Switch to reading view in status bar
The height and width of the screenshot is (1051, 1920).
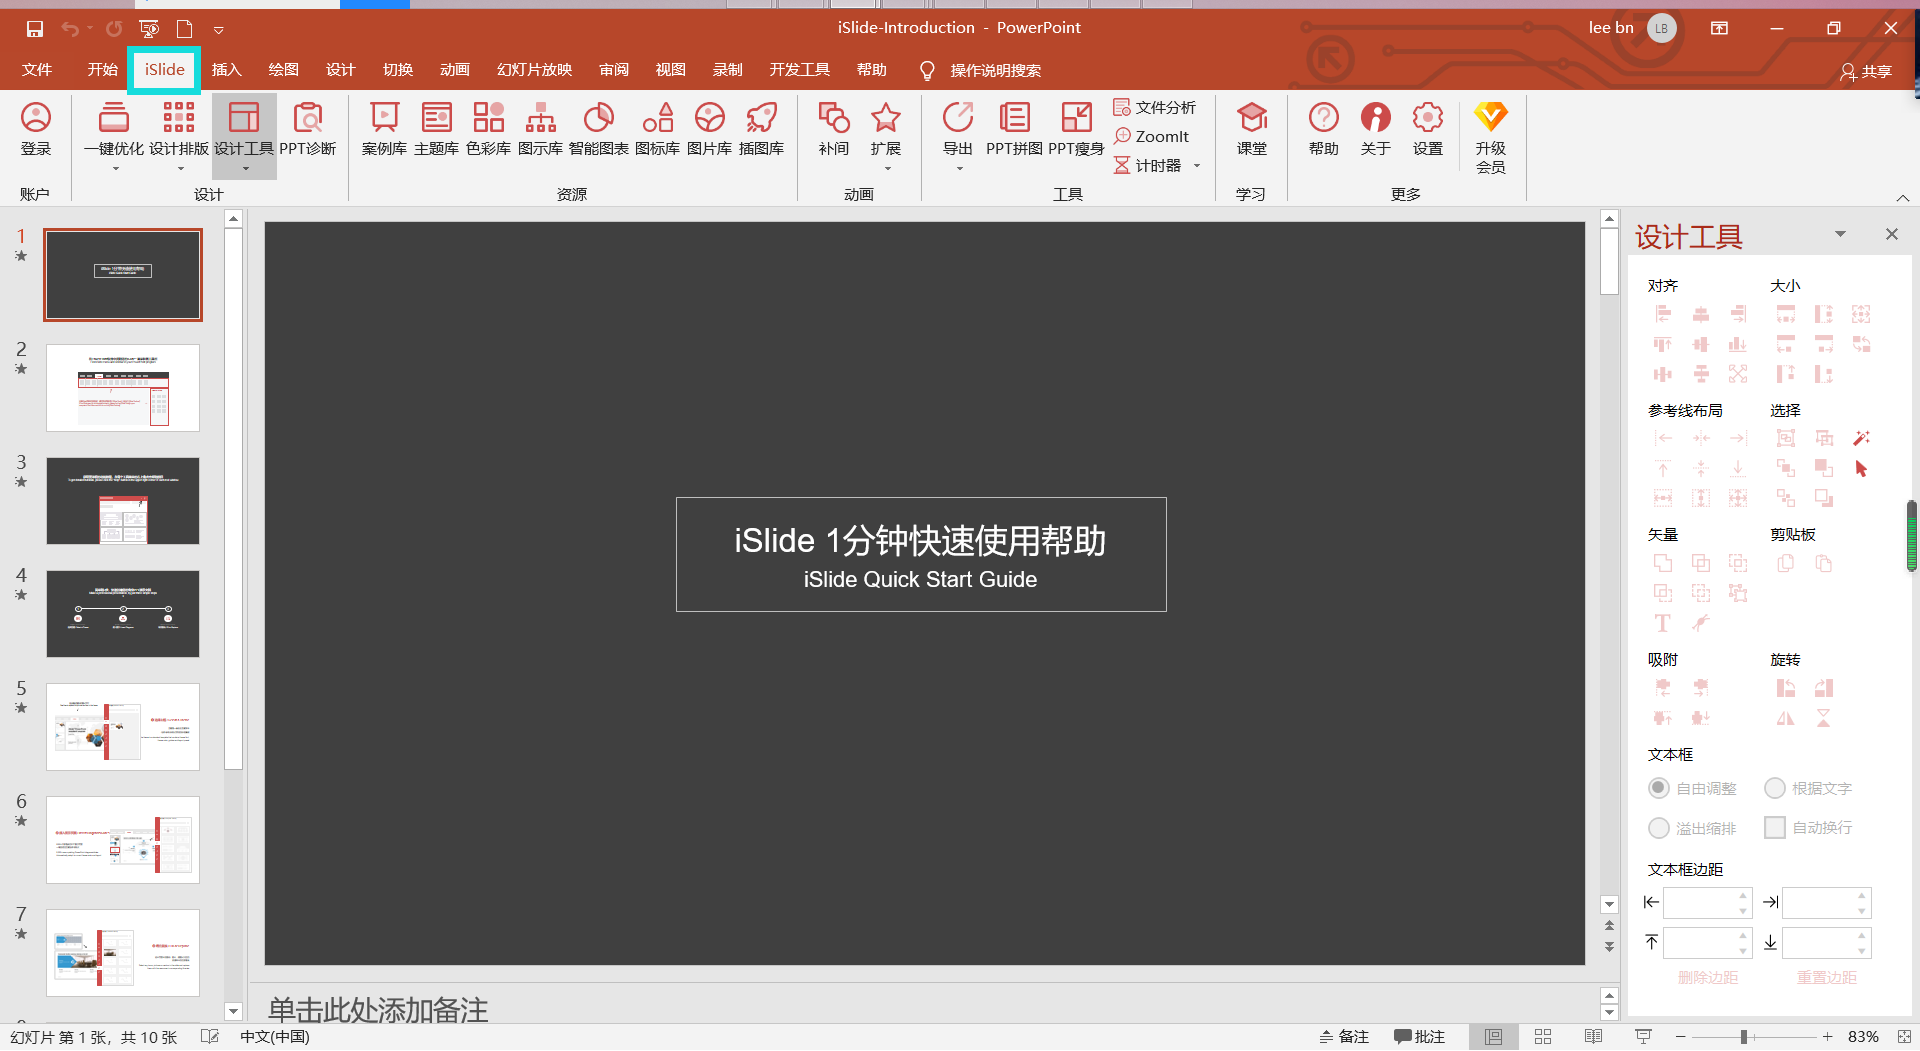tap(1594, 1037)
